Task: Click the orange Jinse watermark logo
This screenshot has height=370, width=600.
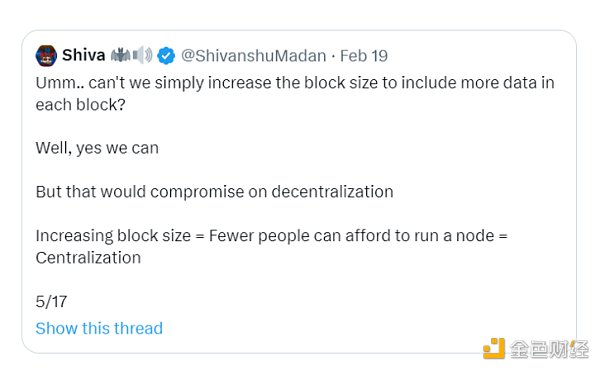Action: (494, 348)
